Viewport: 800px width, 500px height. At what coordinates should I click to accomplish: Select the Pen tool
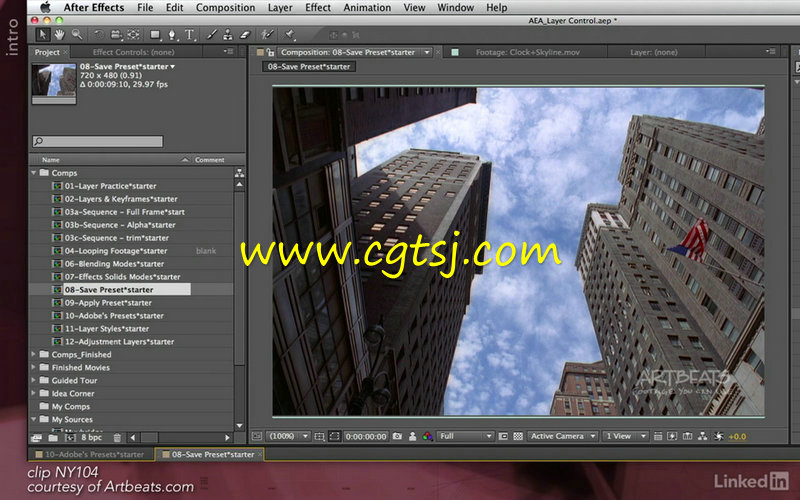(x=172, y=35)
